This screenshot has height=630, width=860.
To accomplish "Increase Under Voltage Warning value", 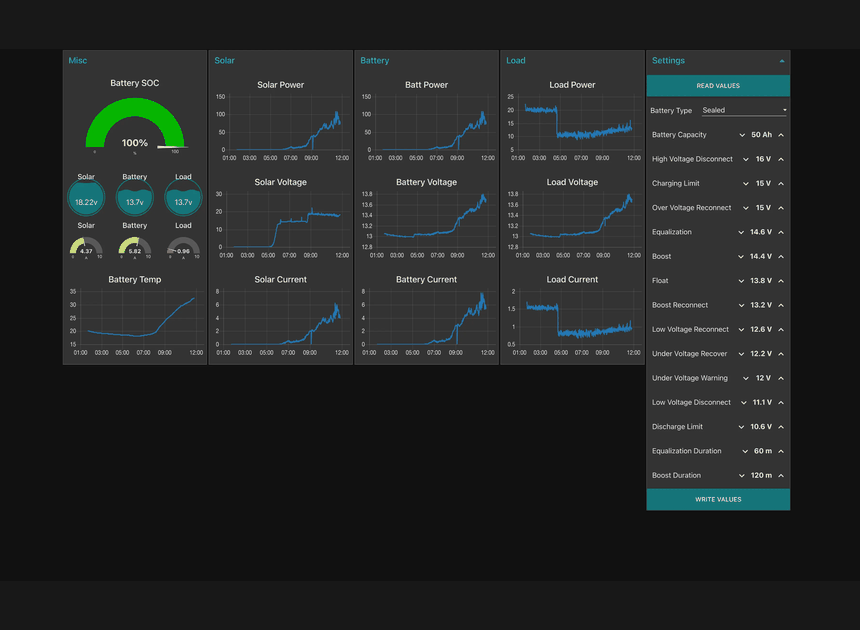I will pyautogui.click(x=781, y=378).
